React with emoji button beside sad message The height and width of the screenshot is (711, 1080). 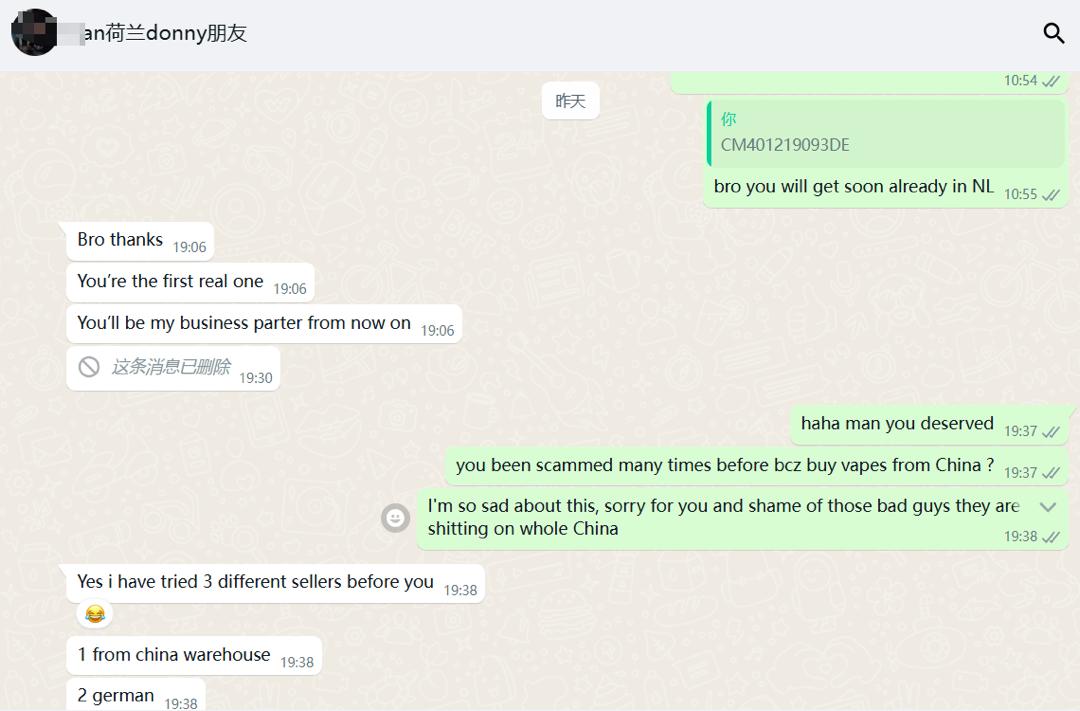(395, 517)
